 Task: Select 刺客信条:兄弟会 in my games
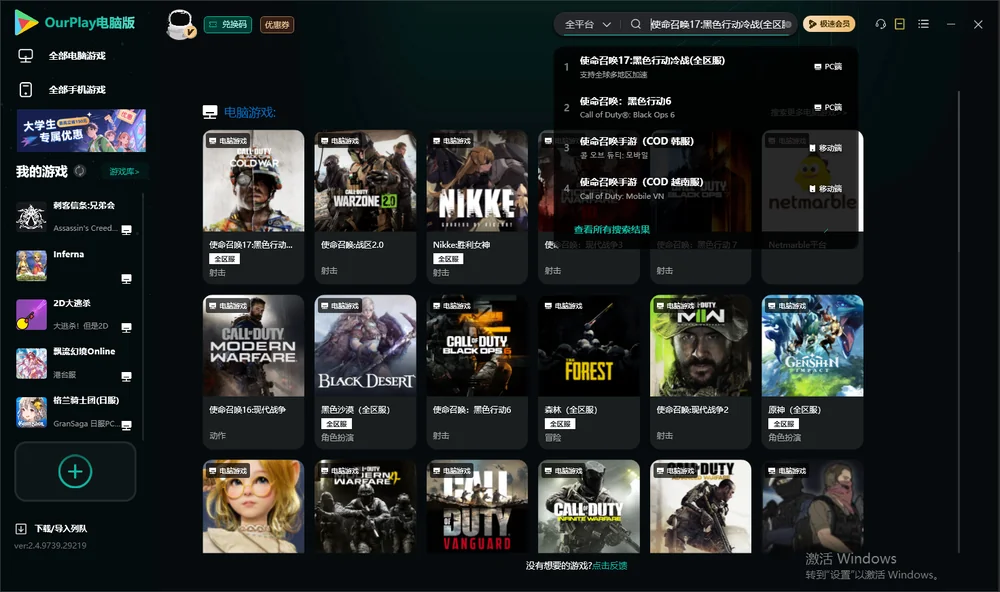[74, 217]
